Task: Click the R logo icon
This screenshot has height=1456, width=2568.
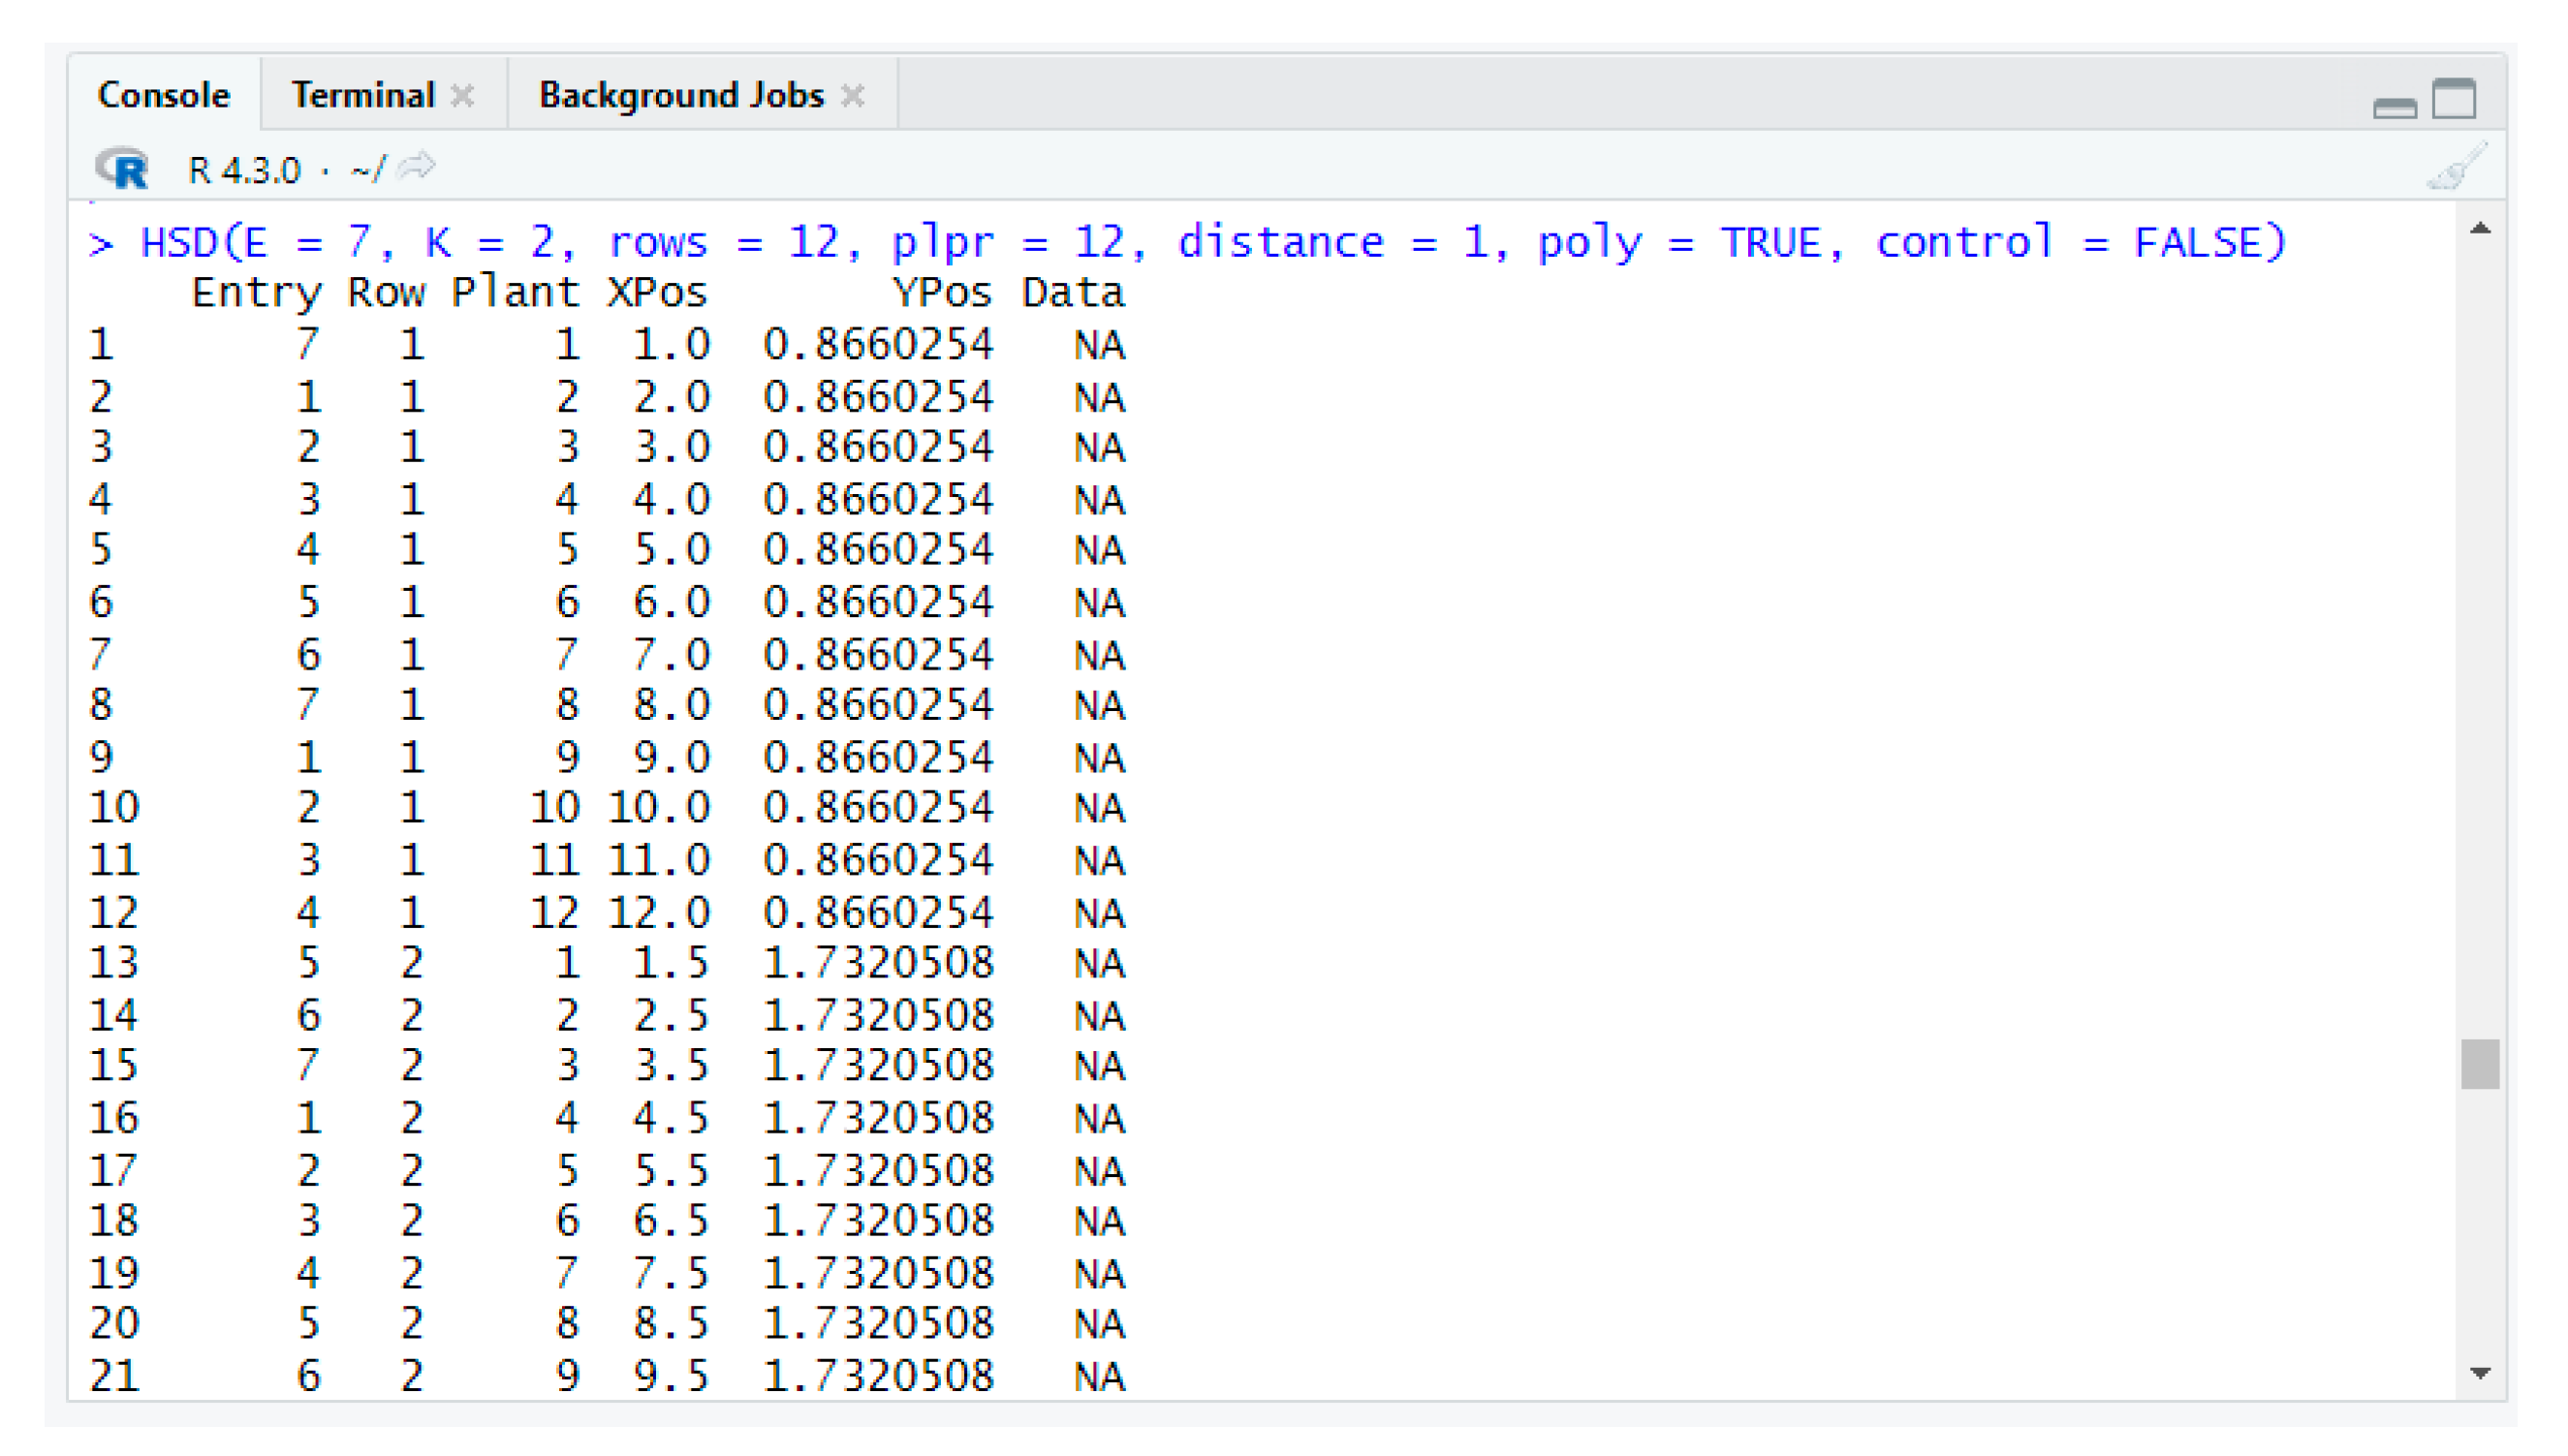Action: (x=122, y=168)
